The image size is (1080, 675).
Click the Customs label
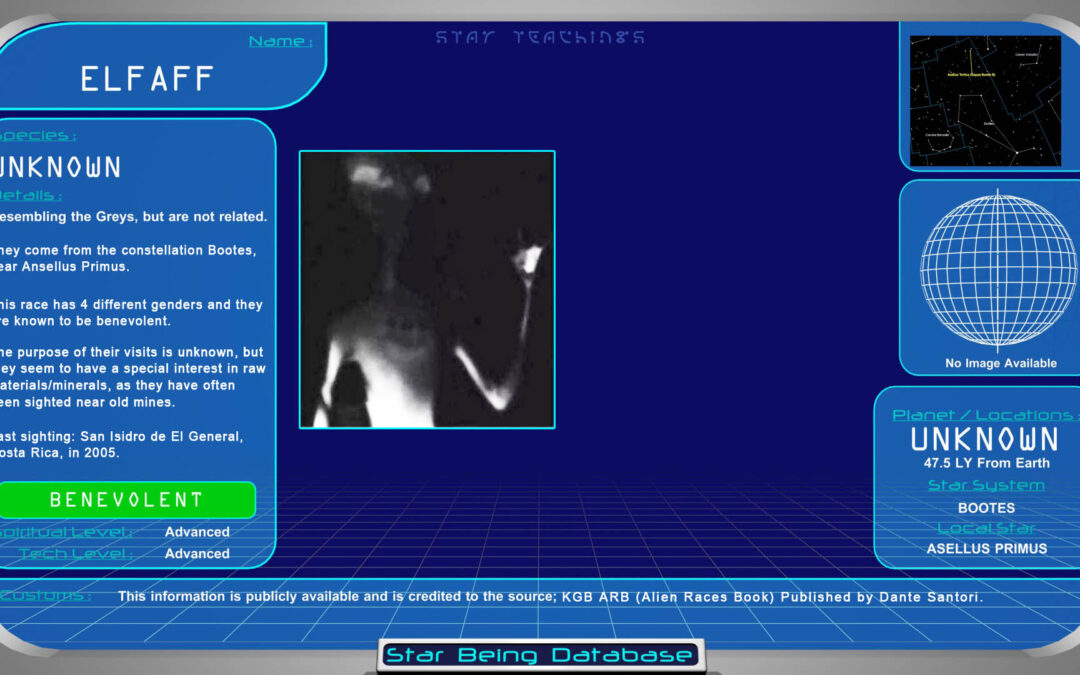point(46,596)
